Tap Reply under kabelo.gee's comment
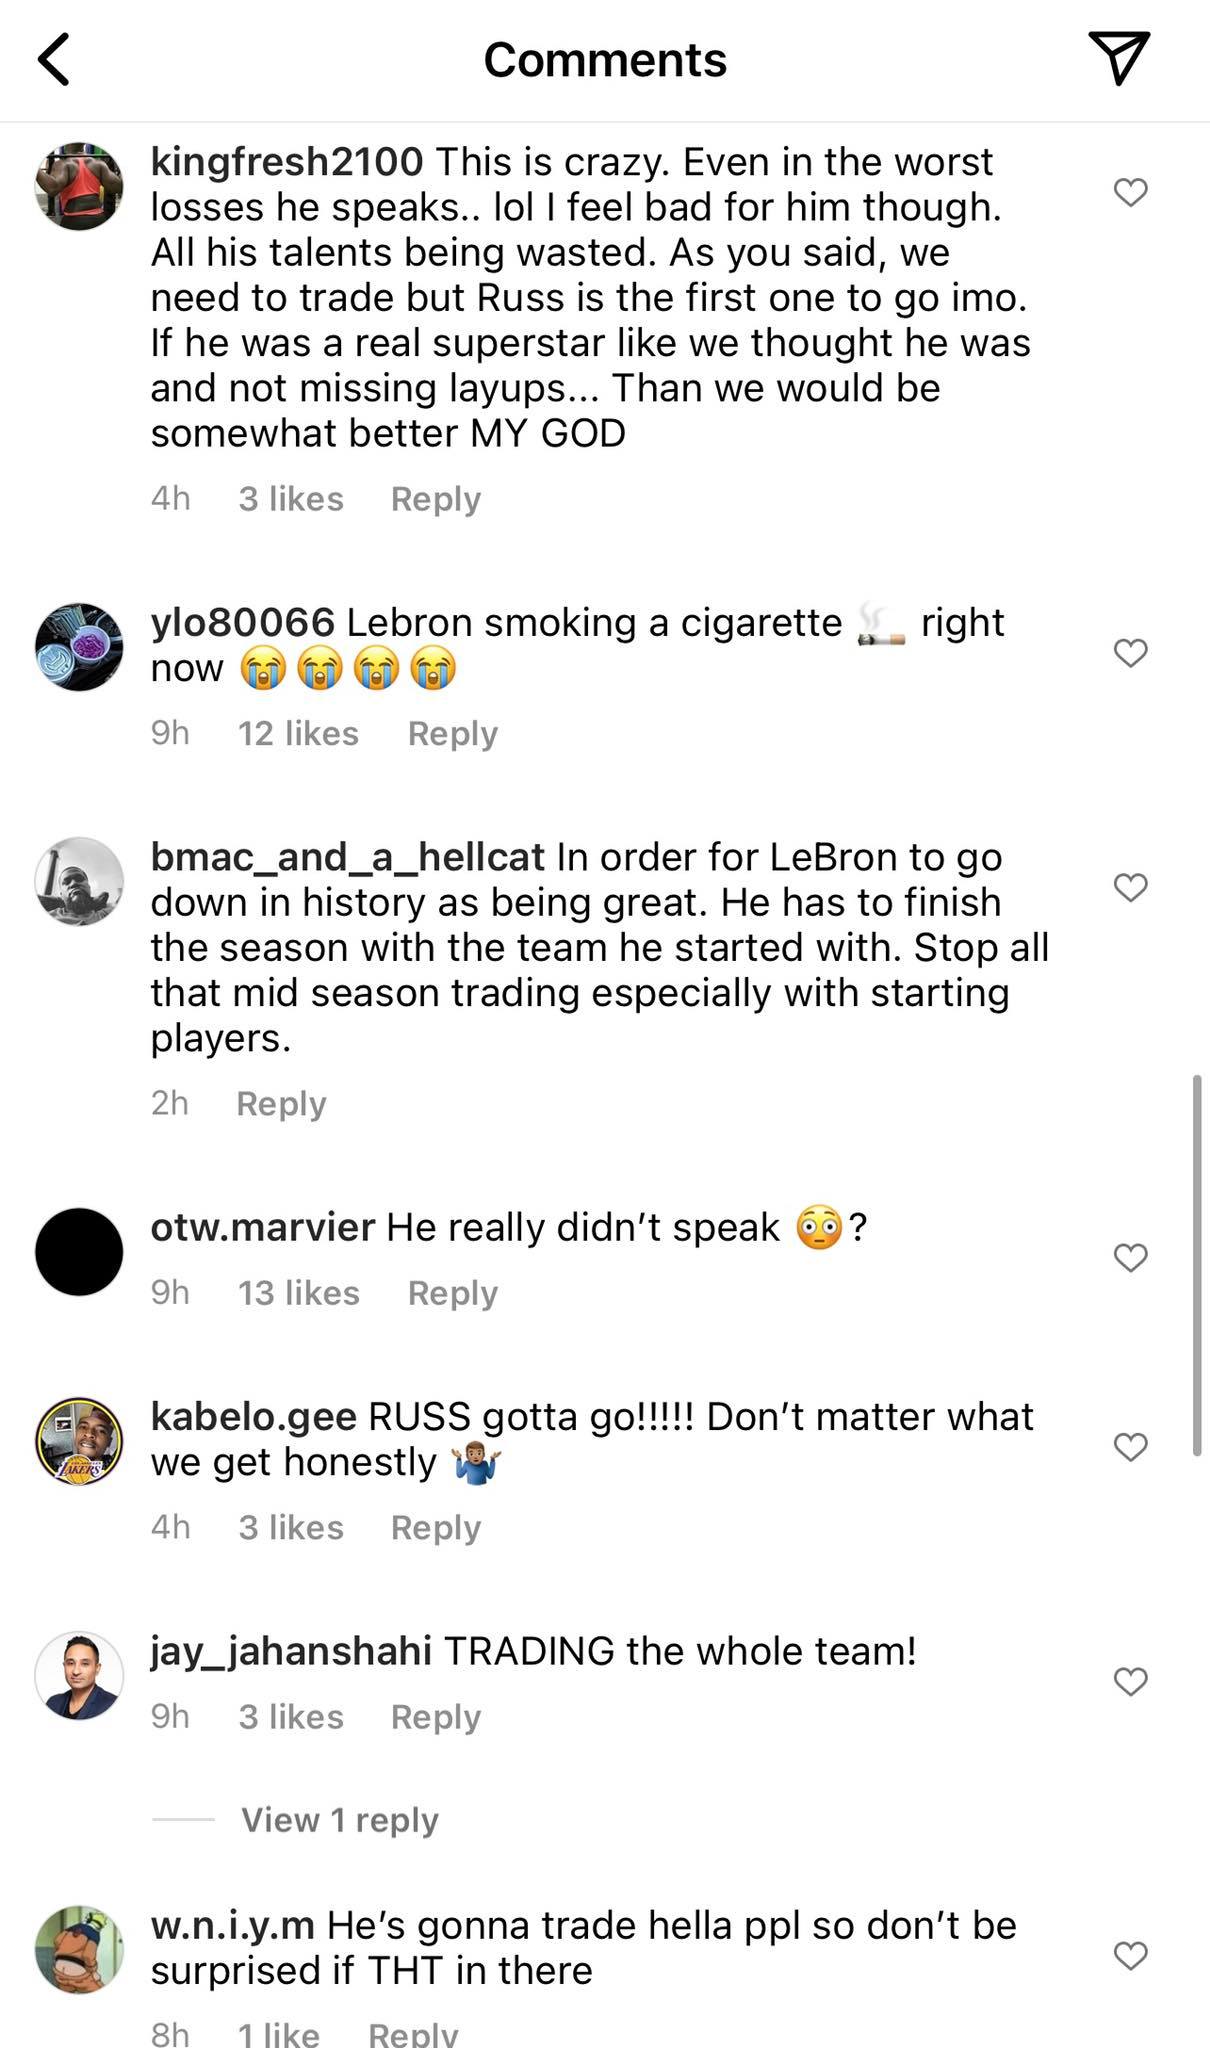This screenshot has width=1210, height=2048. (x=435, y=1527)
